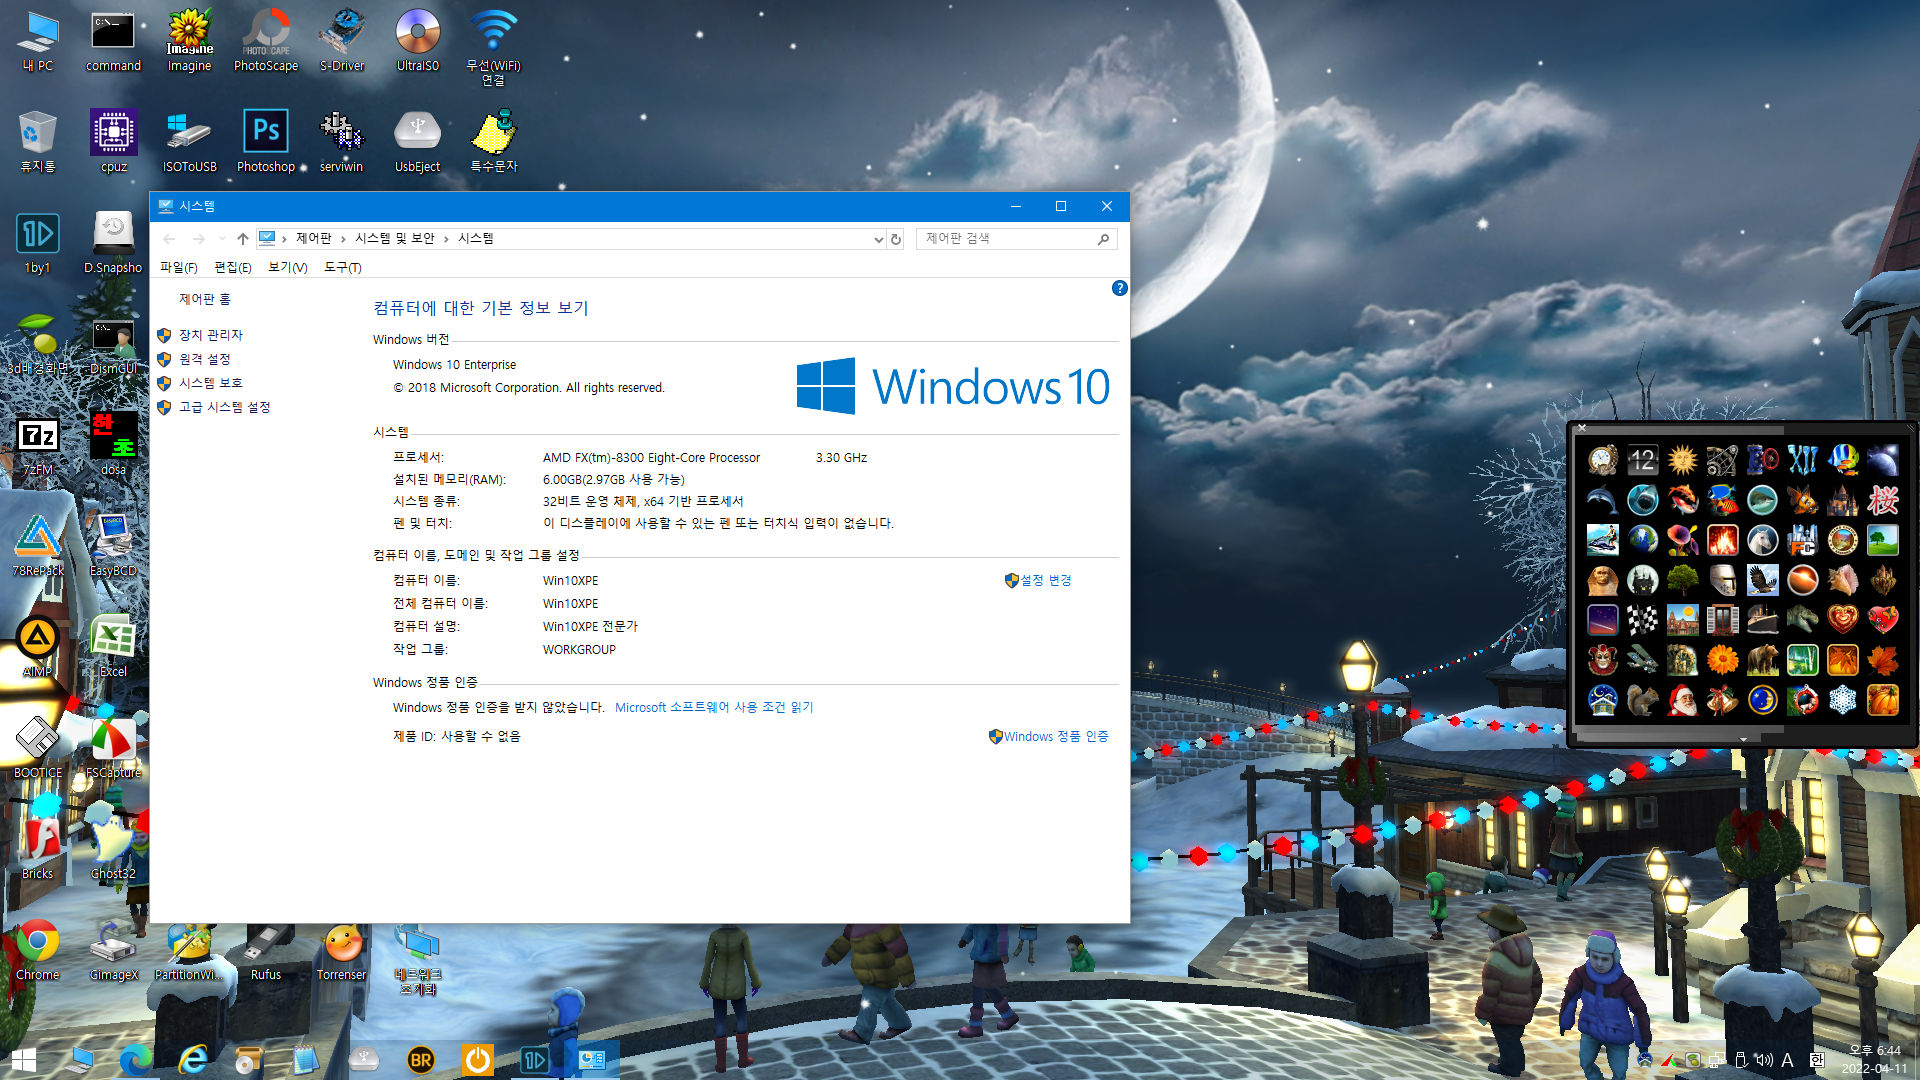Click 시스템 및 보안 breadcrumb
This screenshot has width=1920, height=1080.
394,238
